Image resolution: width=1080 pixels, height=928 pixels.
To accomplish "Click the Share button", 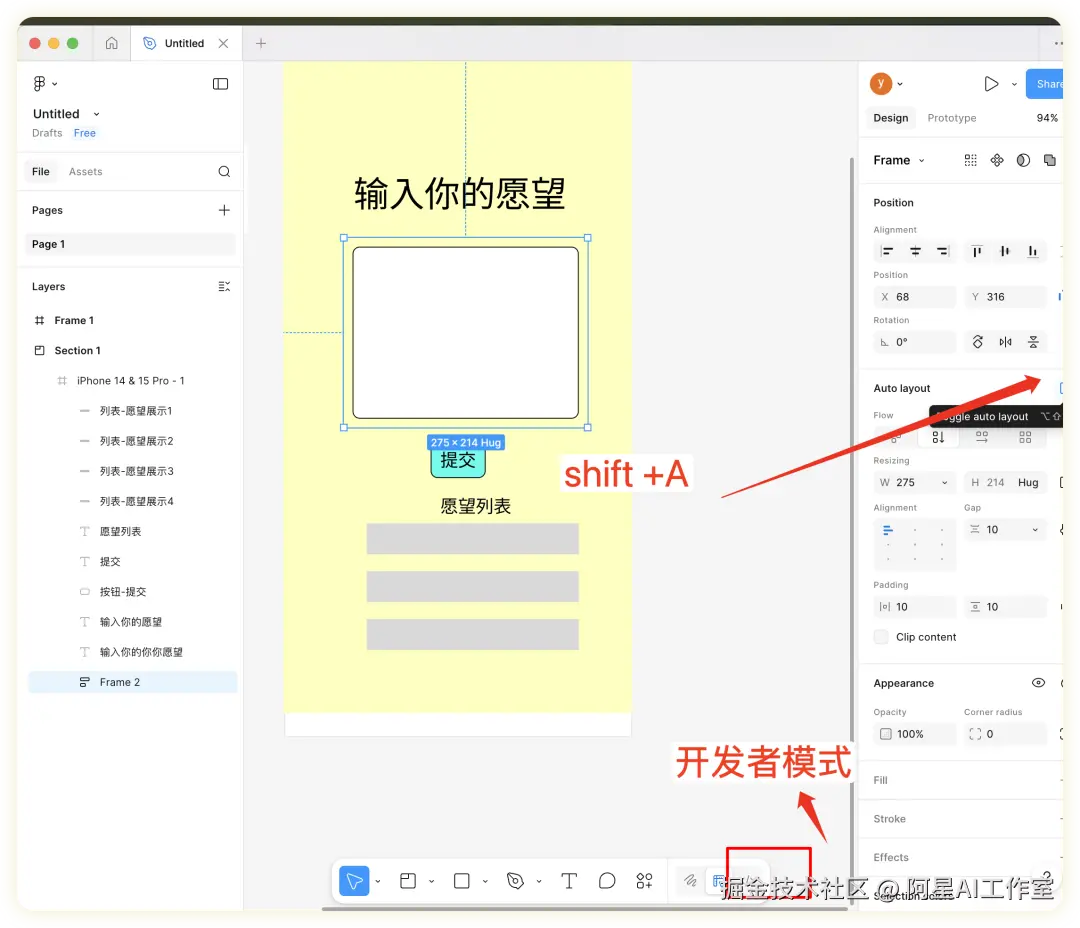I will [x=1050, y=84].
